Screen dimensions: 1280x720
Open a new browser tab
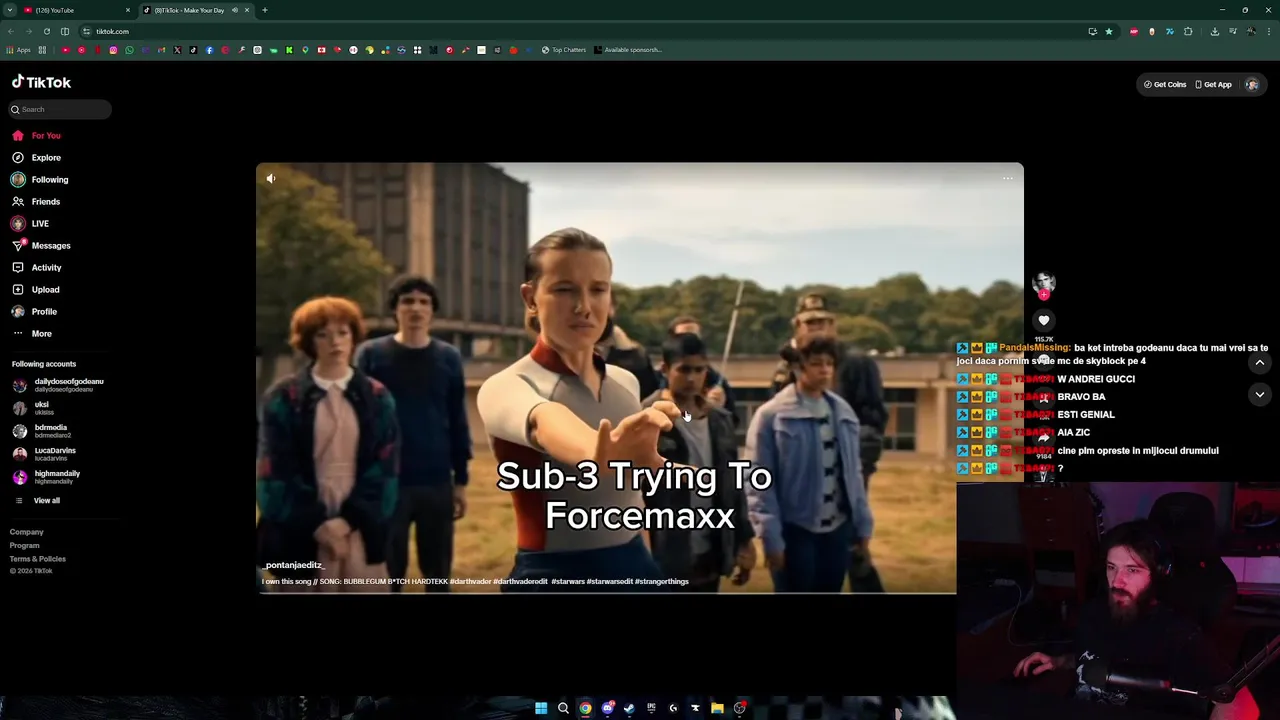(x=264, y=10)
